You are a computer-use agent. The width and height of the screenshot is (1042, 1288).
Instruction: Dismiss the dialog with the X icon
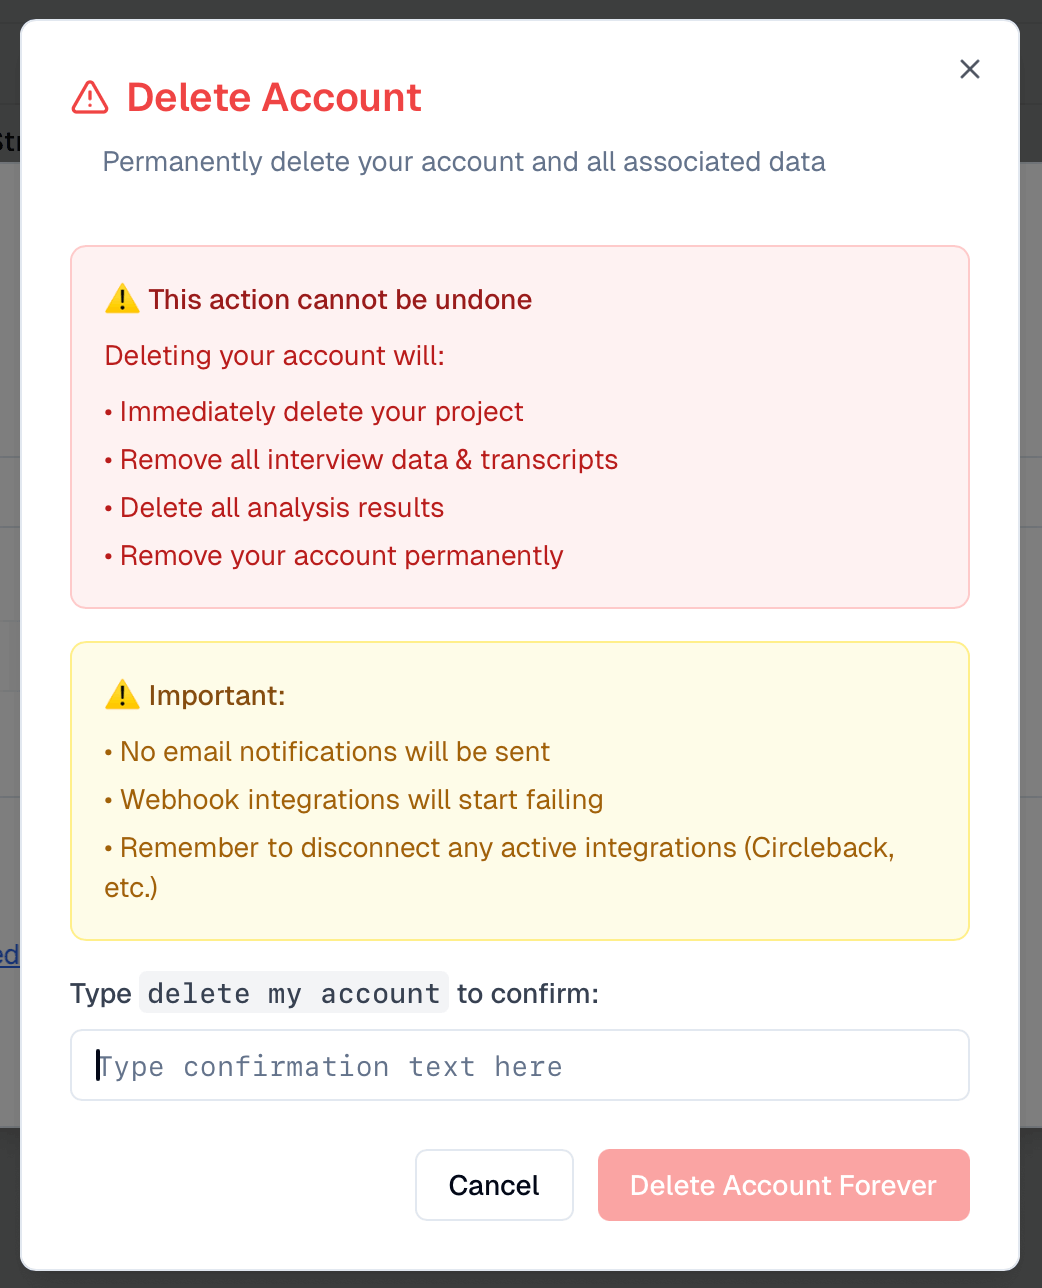tap(969, 69)
